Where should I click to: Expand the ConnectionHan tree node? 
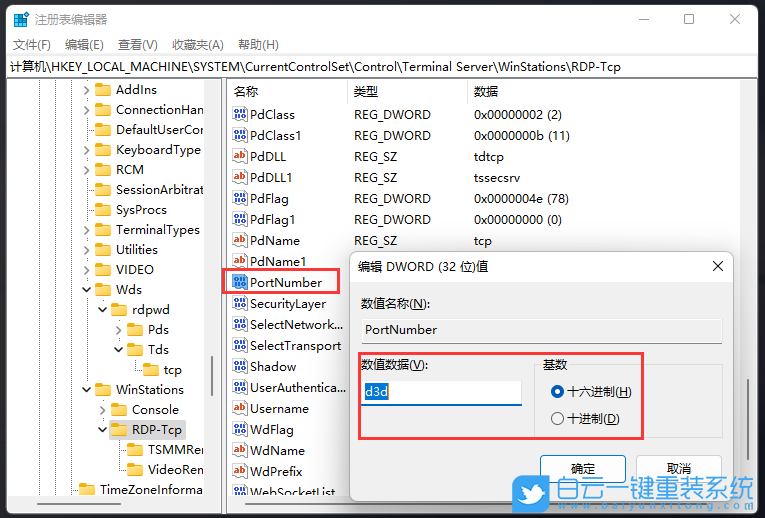click(86, 110)
